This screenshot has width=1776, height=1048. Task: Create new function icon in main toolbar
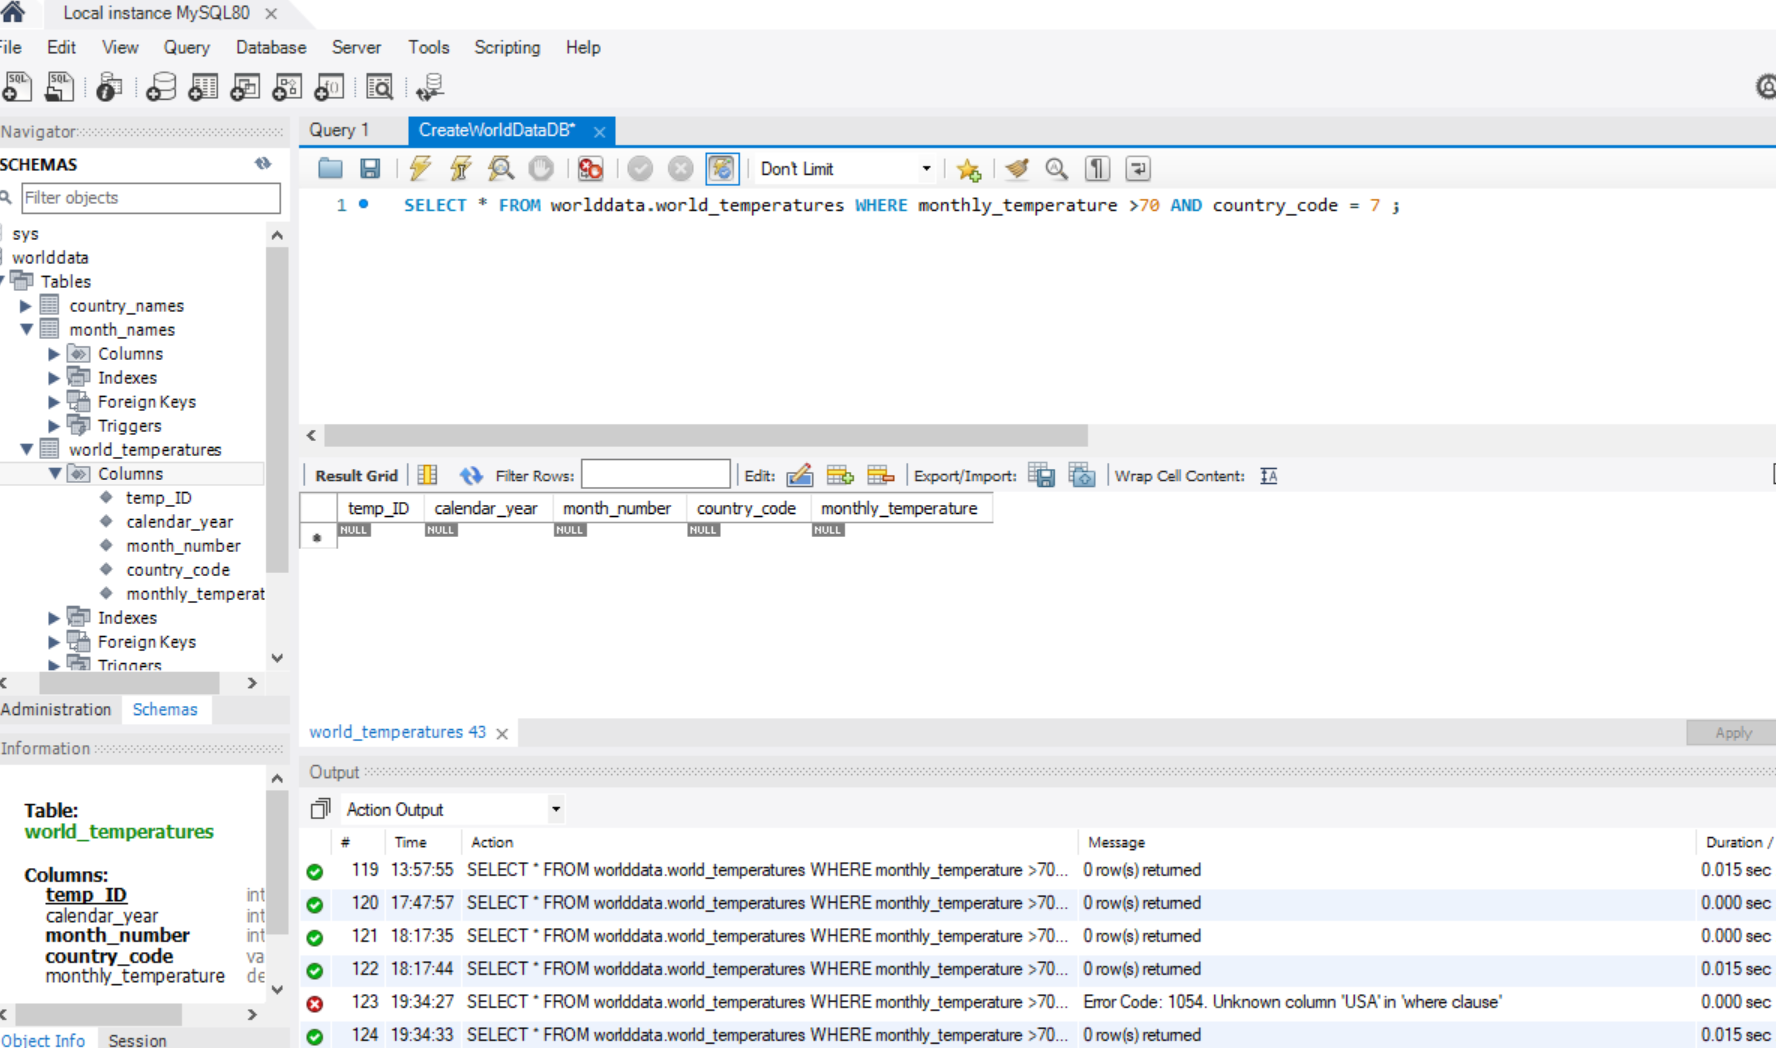click(329, 87)
